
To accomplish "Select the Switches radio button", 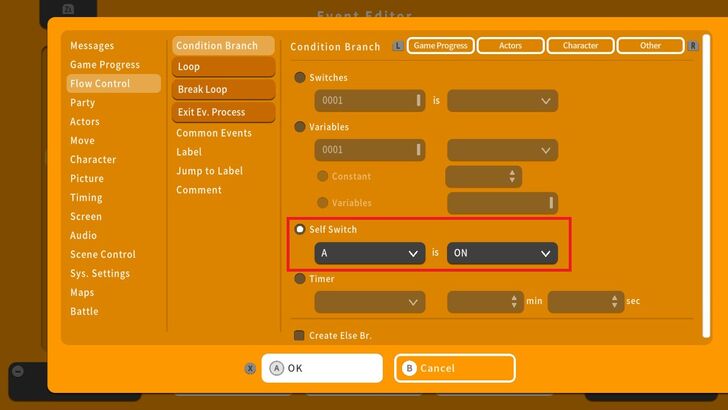I will coord(300,78).
